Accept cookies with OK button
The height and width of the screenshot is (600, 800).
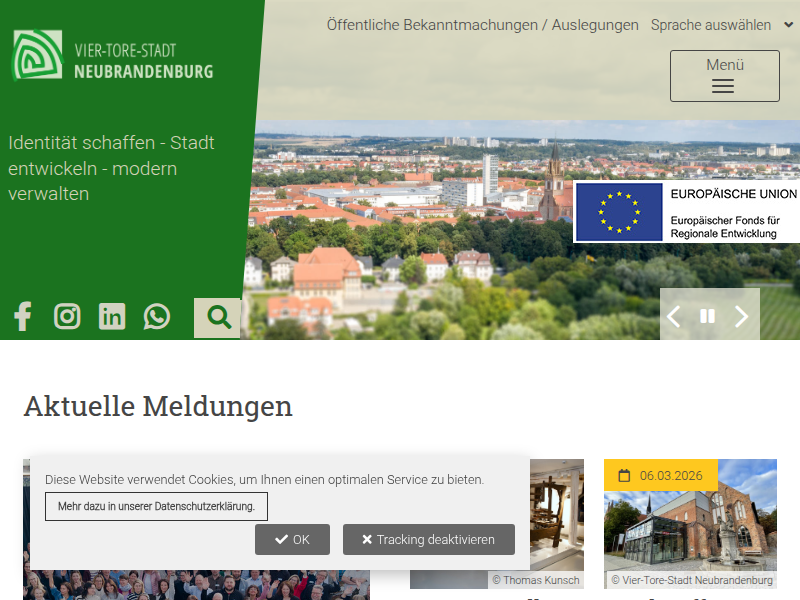[x=292, y=540]
